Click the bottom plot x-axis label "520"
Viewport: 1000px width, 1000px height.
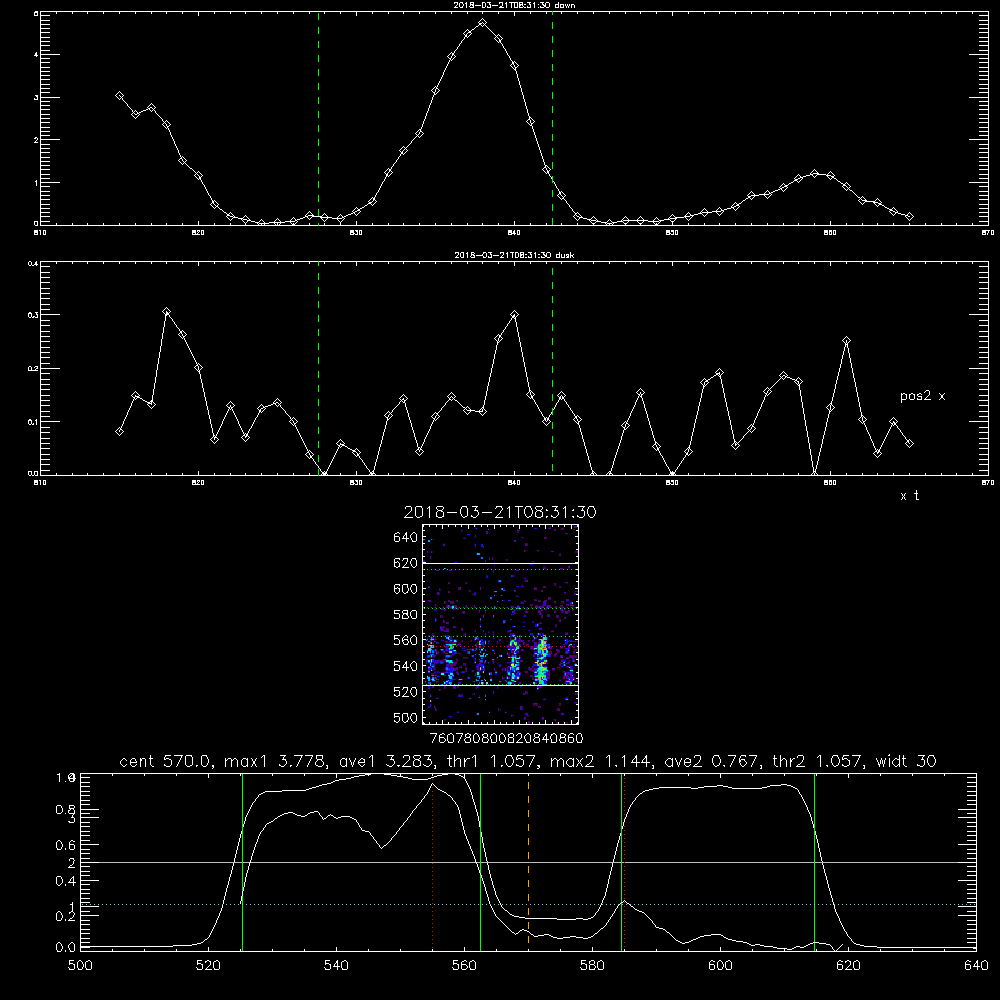pyautogui.click(x=208, y=965)
